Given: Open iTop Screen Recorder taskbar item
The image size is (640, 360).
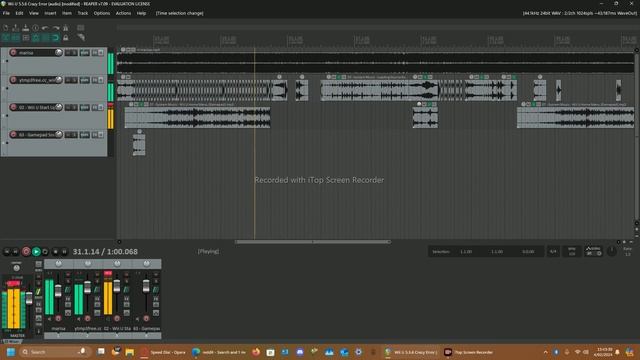Looking at the screenshot, I should coord(469,352).
